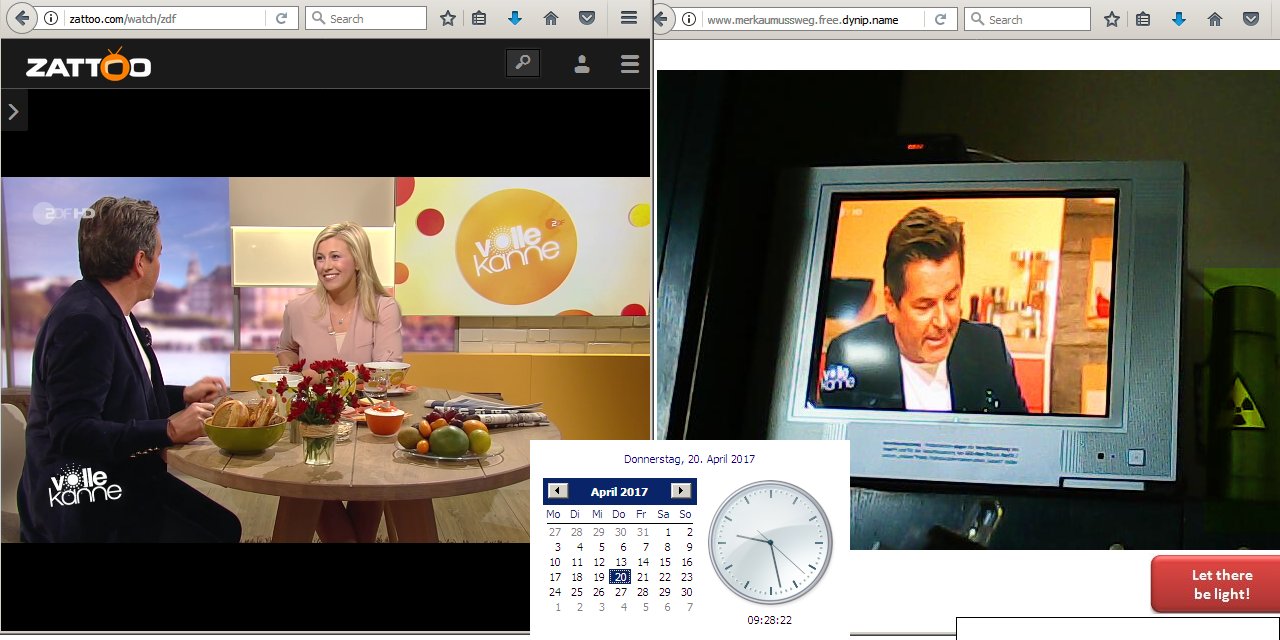Reload the zattoo.com page
Image resolution: width=1280 pixels, height=640 pixels.
[281, 18]
